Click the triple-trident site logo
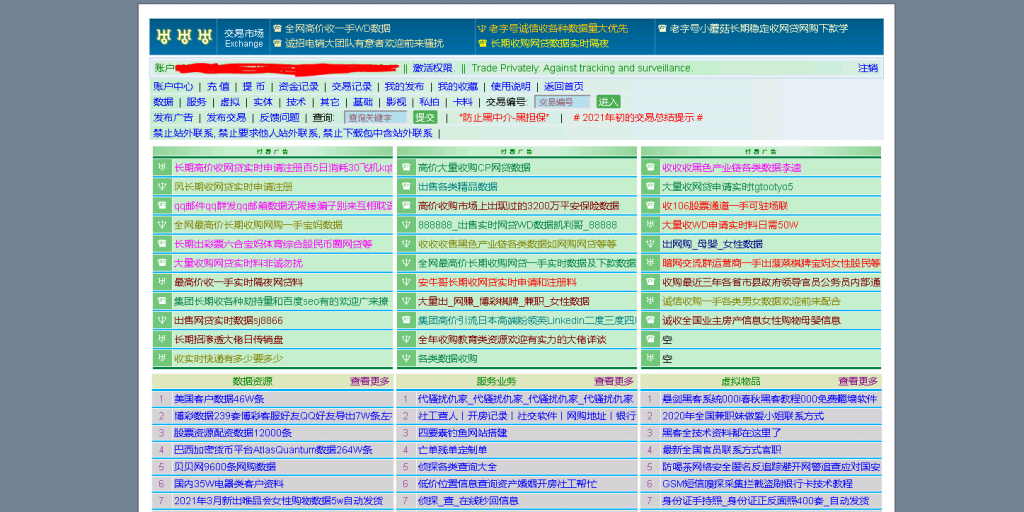This screenshot has width=1024, height=512. click(185, 37)
